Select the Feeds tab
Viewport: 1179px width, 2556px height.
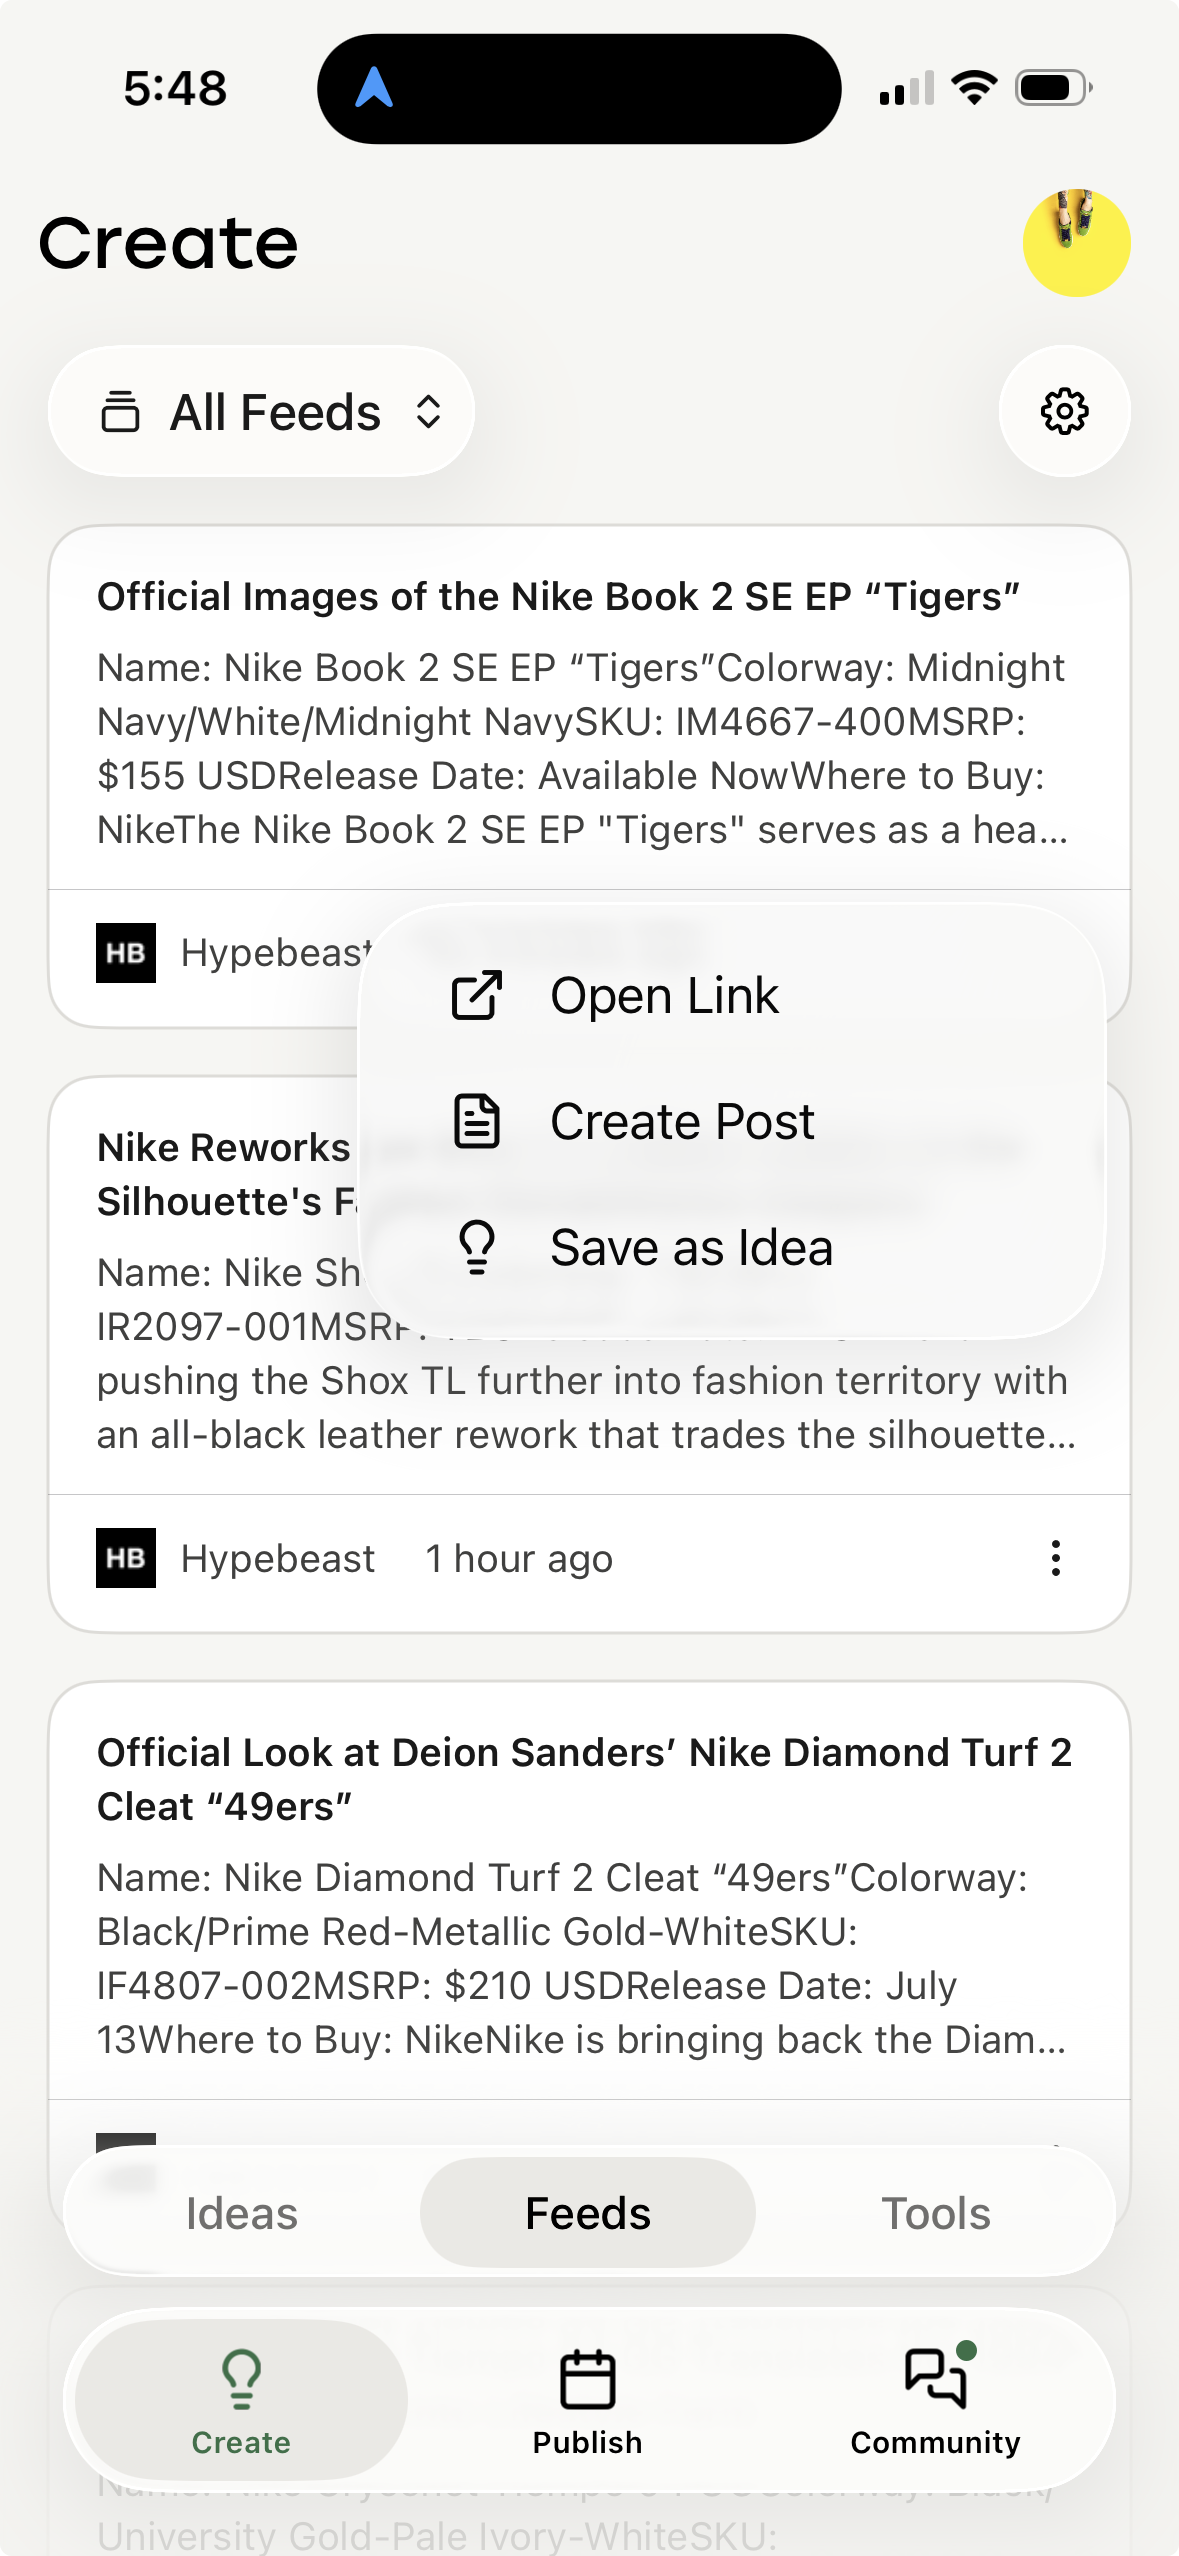[588, 2213]
